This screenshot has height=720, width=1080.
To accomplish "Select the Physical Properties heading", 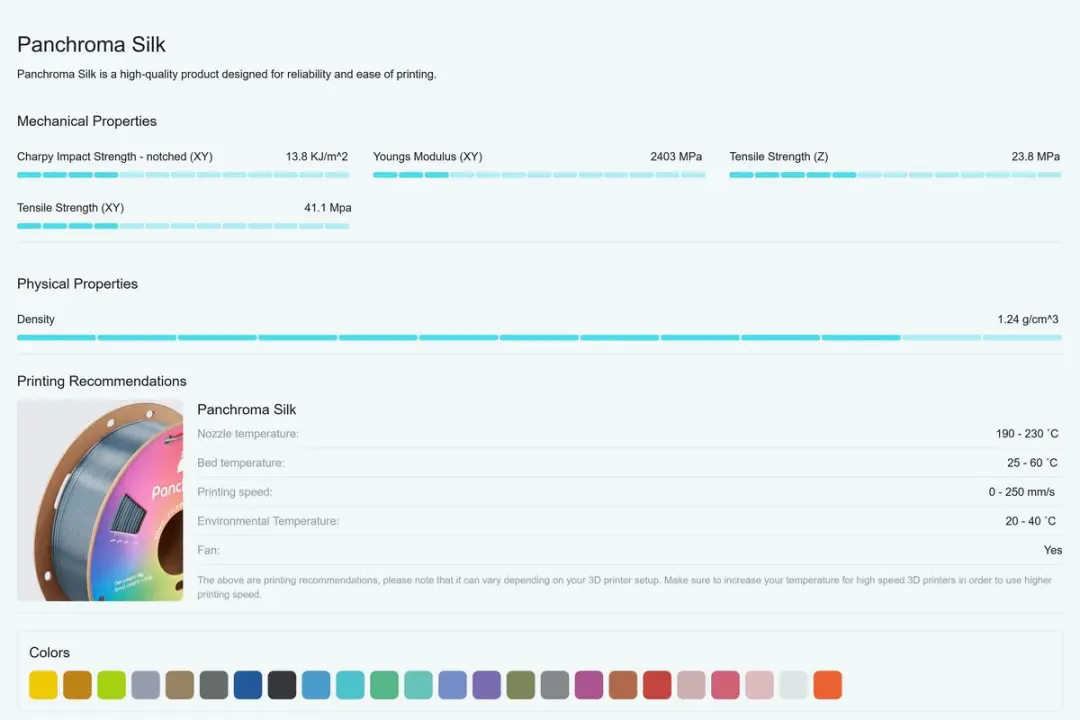I will pyautogui.click(x=77, y=284).
